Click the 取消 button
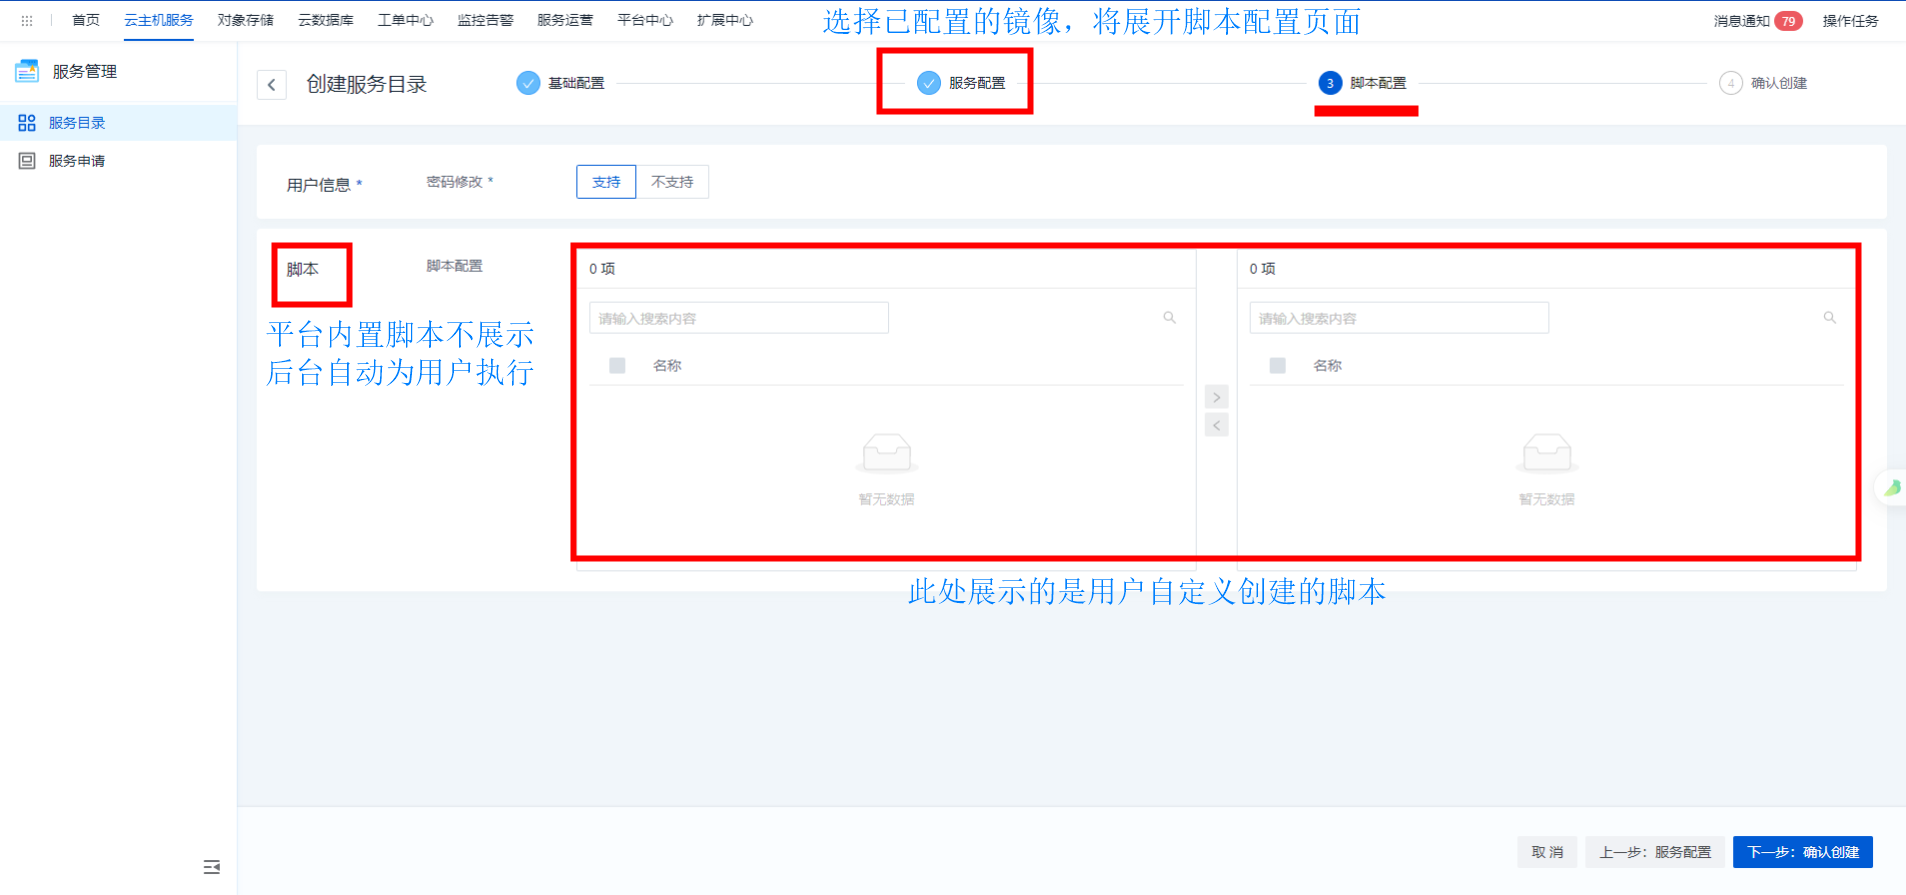1906x895 pixels. (1547, 852)
